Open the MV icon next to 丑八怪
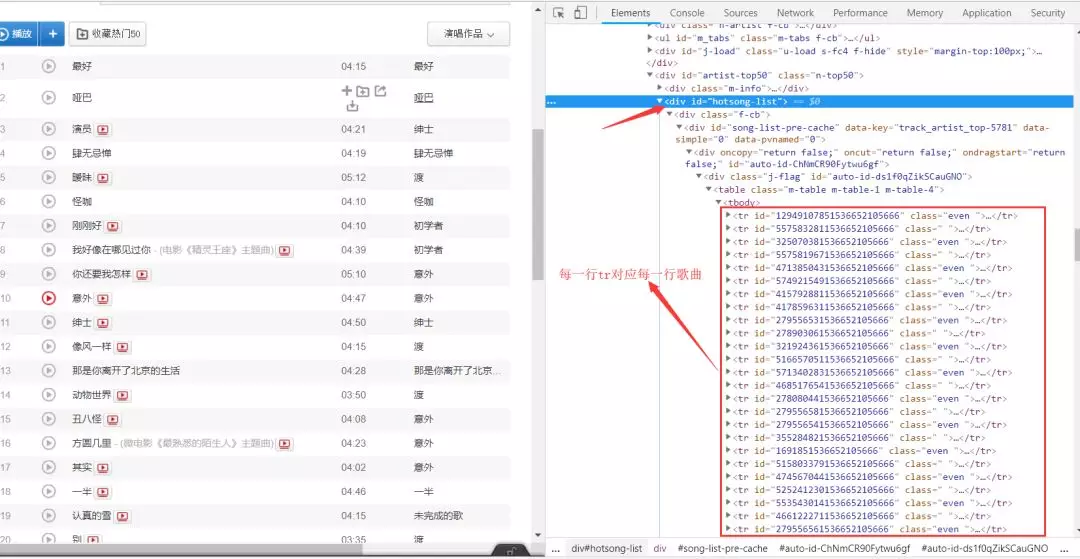 click(x=113, y=419)
